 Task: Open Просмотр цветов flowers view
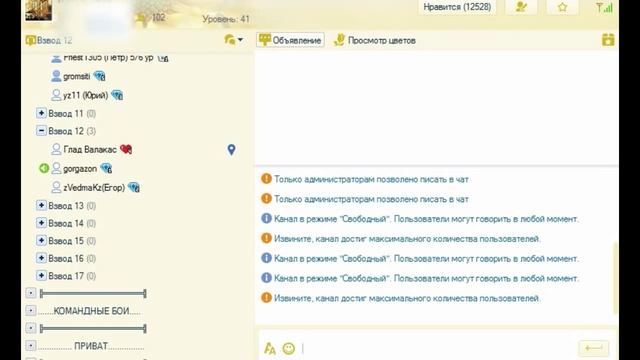pyautogui.click(x=375, y=40)
